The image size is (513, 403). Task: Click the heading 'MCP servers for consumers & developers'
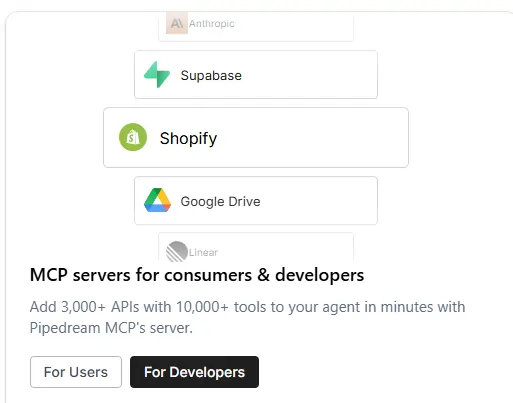[x=197, y=275]
